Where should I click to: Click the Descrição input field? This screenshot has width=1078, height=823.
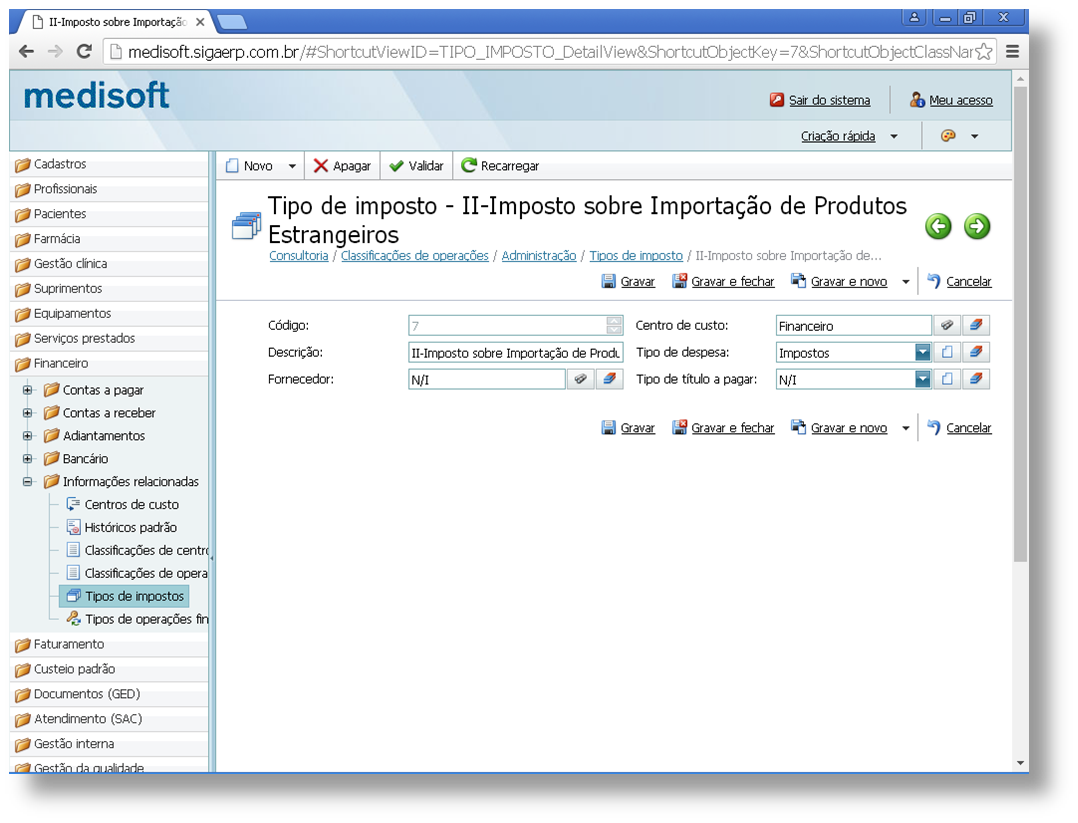pos(516,353)
